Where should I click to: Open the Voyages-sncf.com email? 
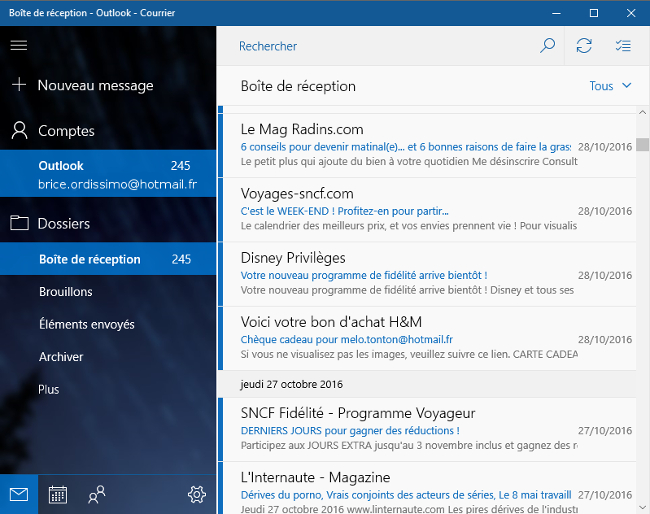point(427,210)
